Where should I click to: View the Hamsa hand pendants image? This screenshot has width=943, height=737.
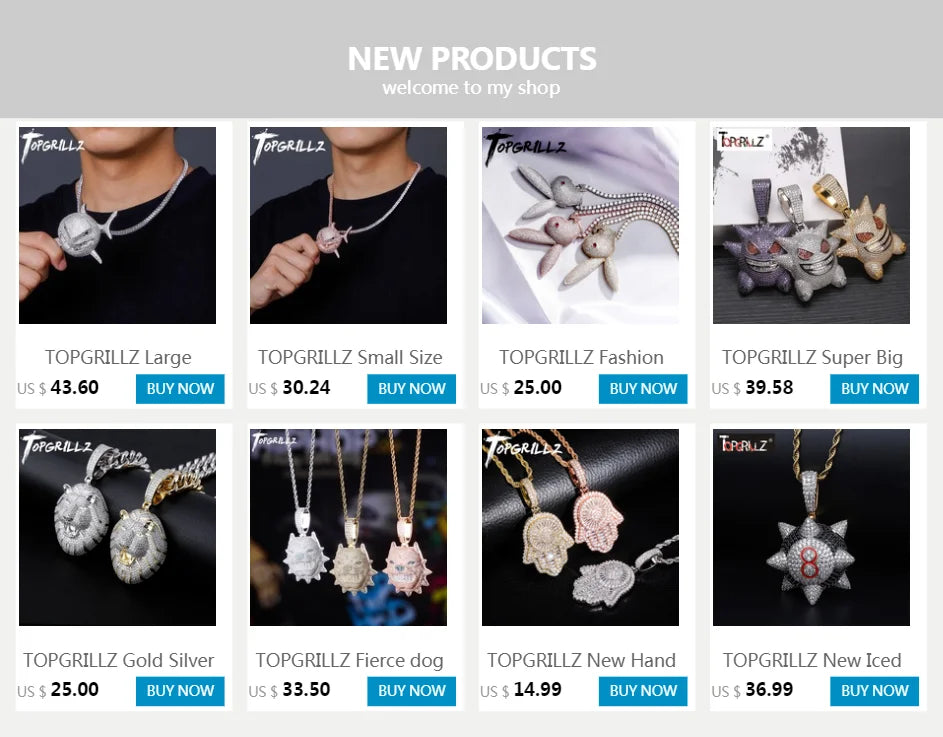[580, 527]
